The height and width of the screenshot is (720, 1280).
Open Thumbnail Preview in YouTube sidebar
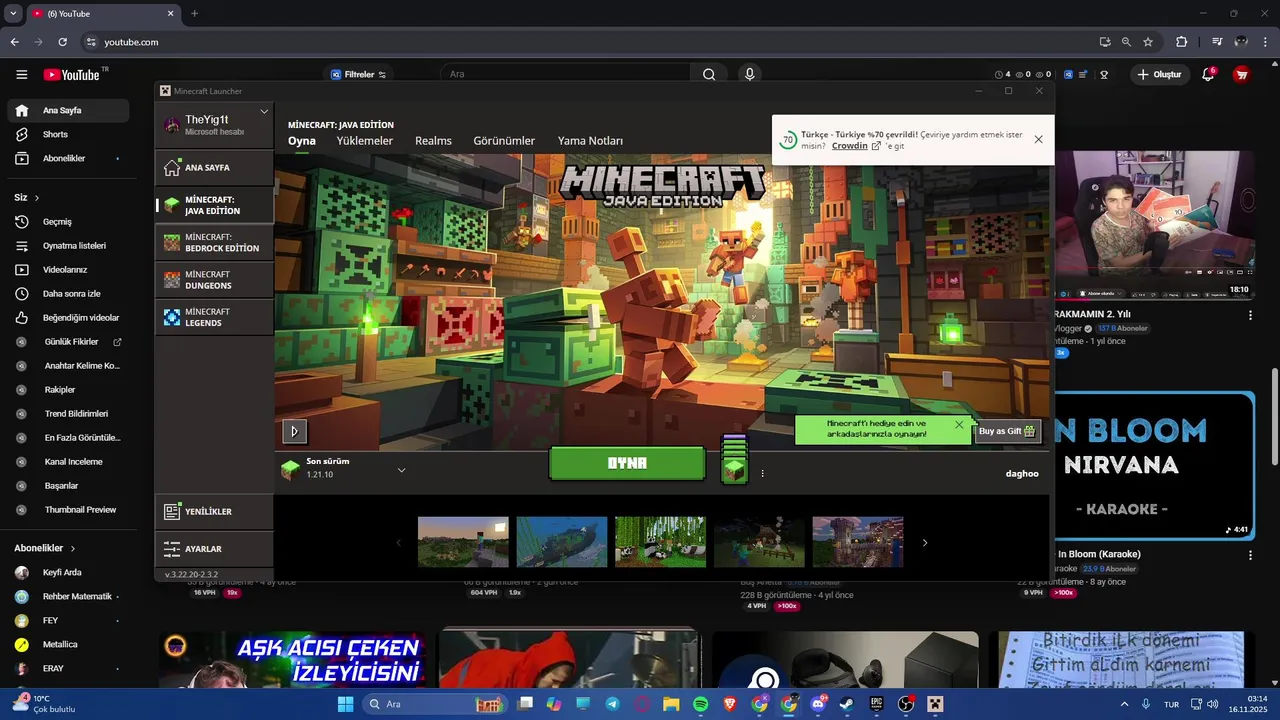pyautogui.click(x=68, y=510)
